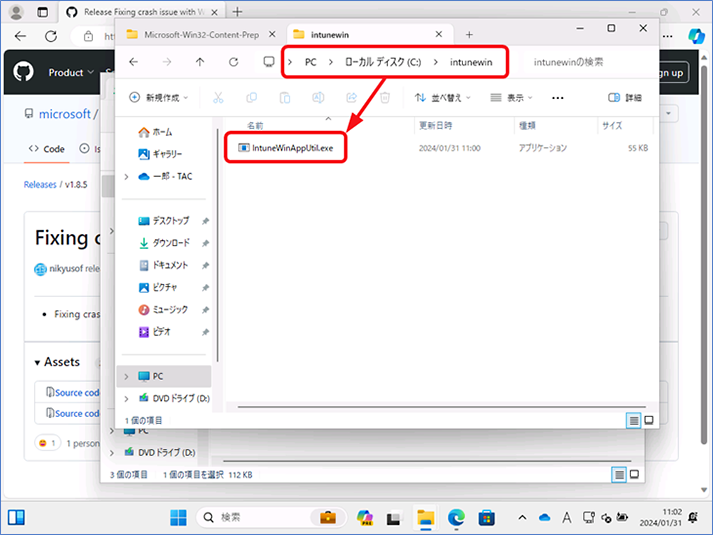Cut using the scissors toolbar icon
Screen dimensions: 713x535
pos(218,98)
